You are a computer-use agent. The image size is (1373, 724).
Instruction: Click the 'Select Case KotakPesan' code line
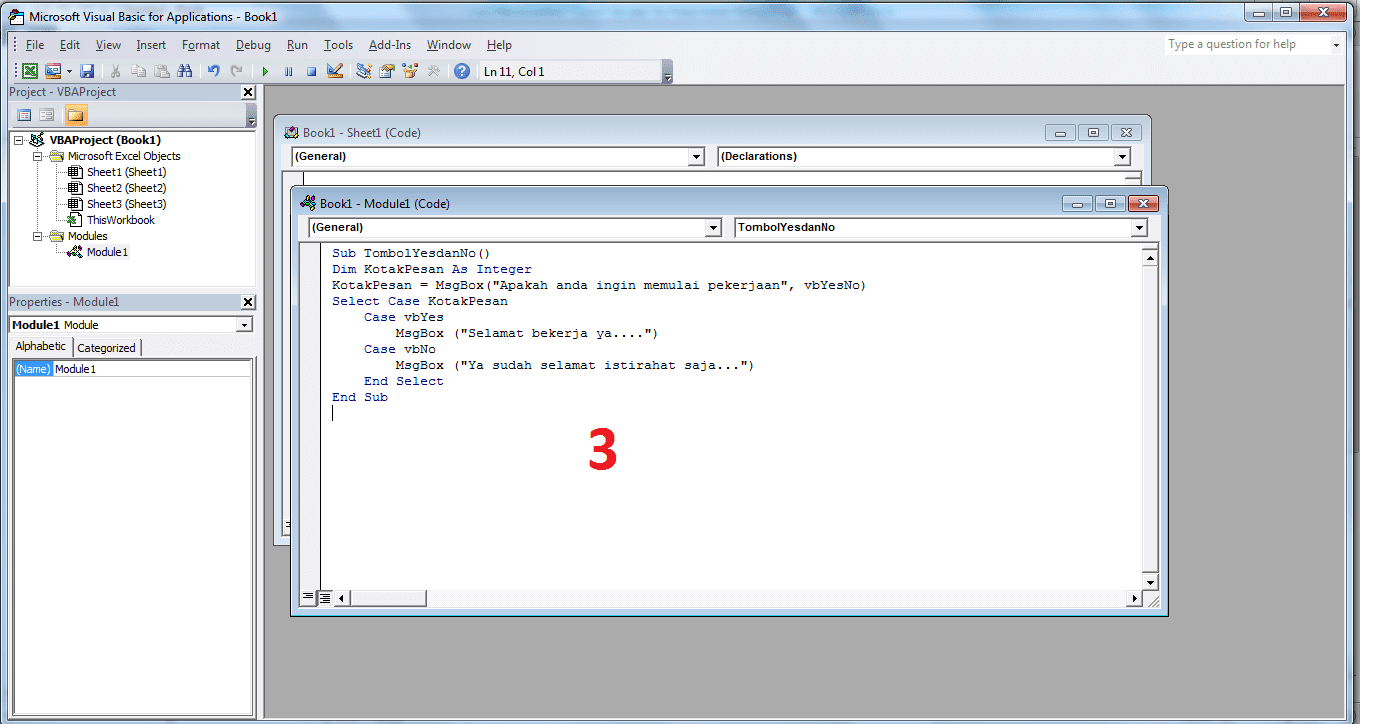420,301
